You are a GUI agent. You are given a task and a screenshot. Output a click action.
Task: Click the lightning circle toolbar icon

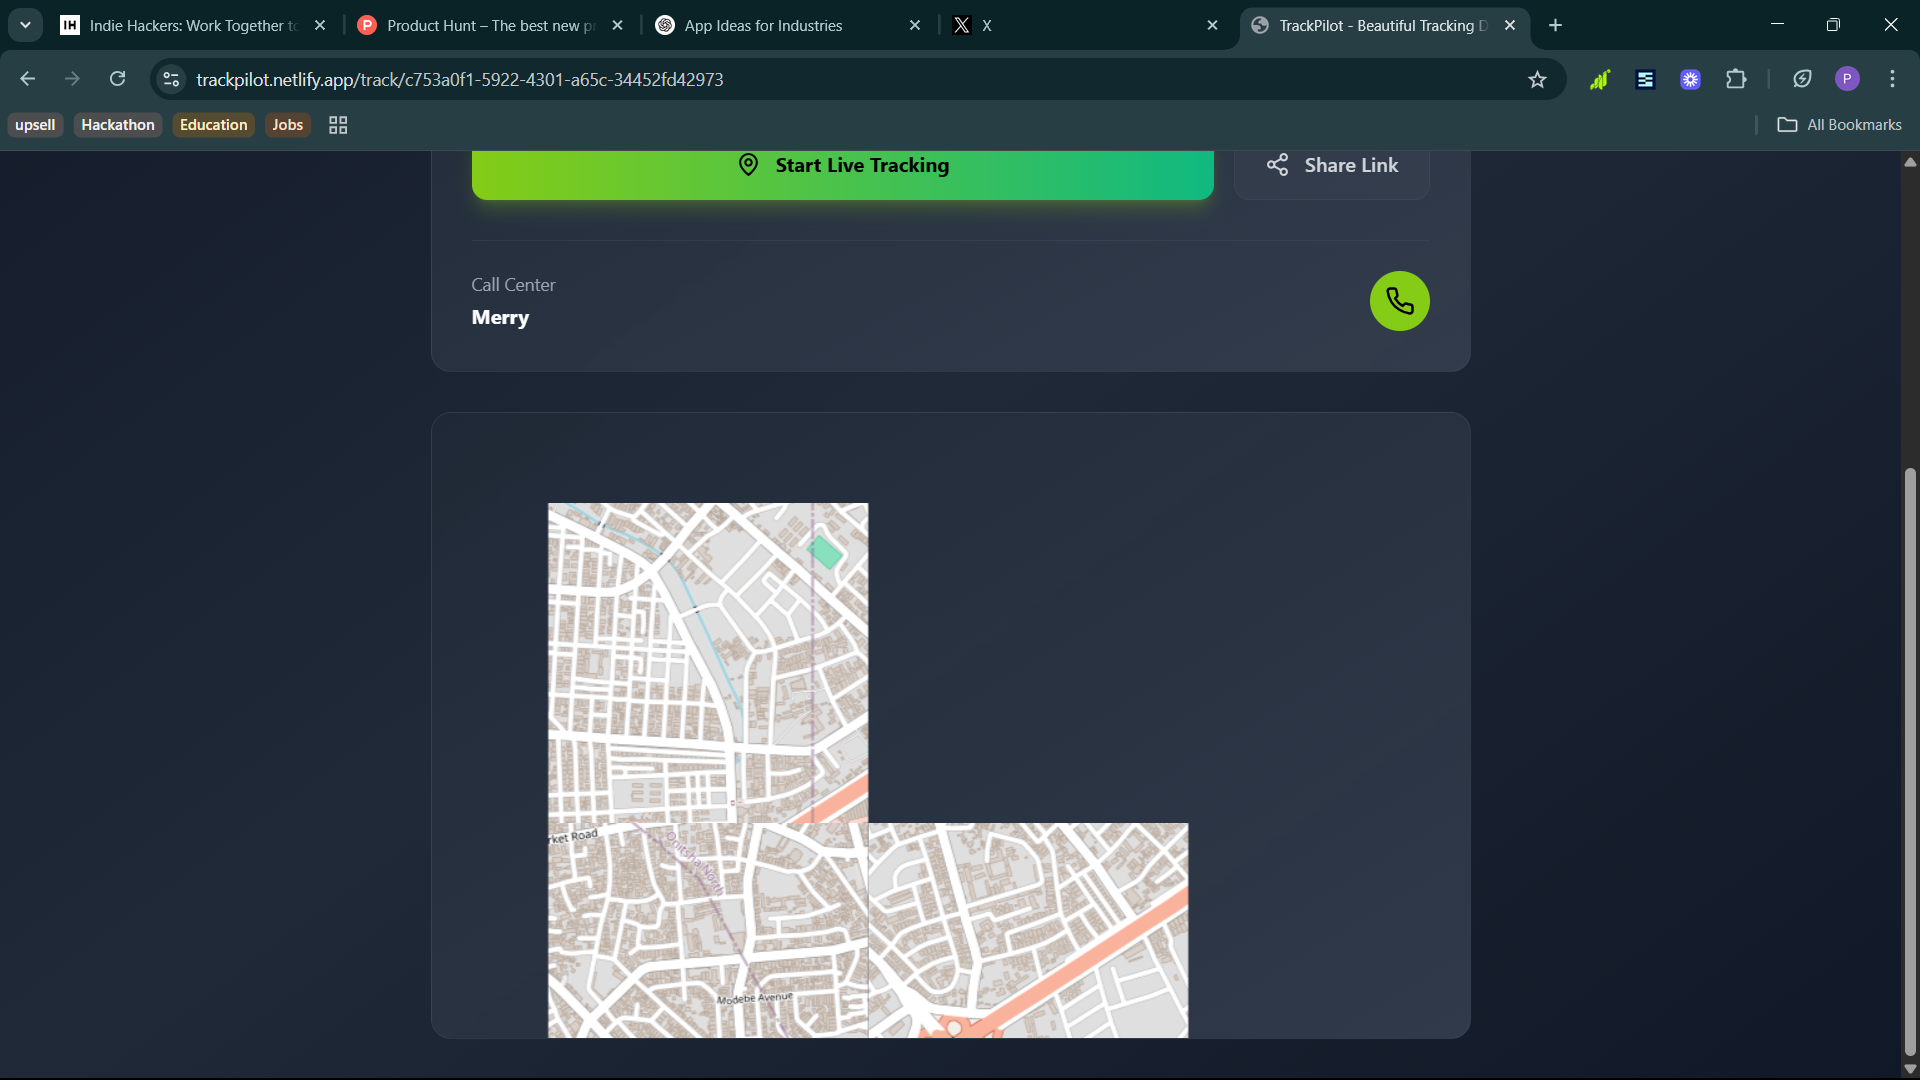(1802, 79)
